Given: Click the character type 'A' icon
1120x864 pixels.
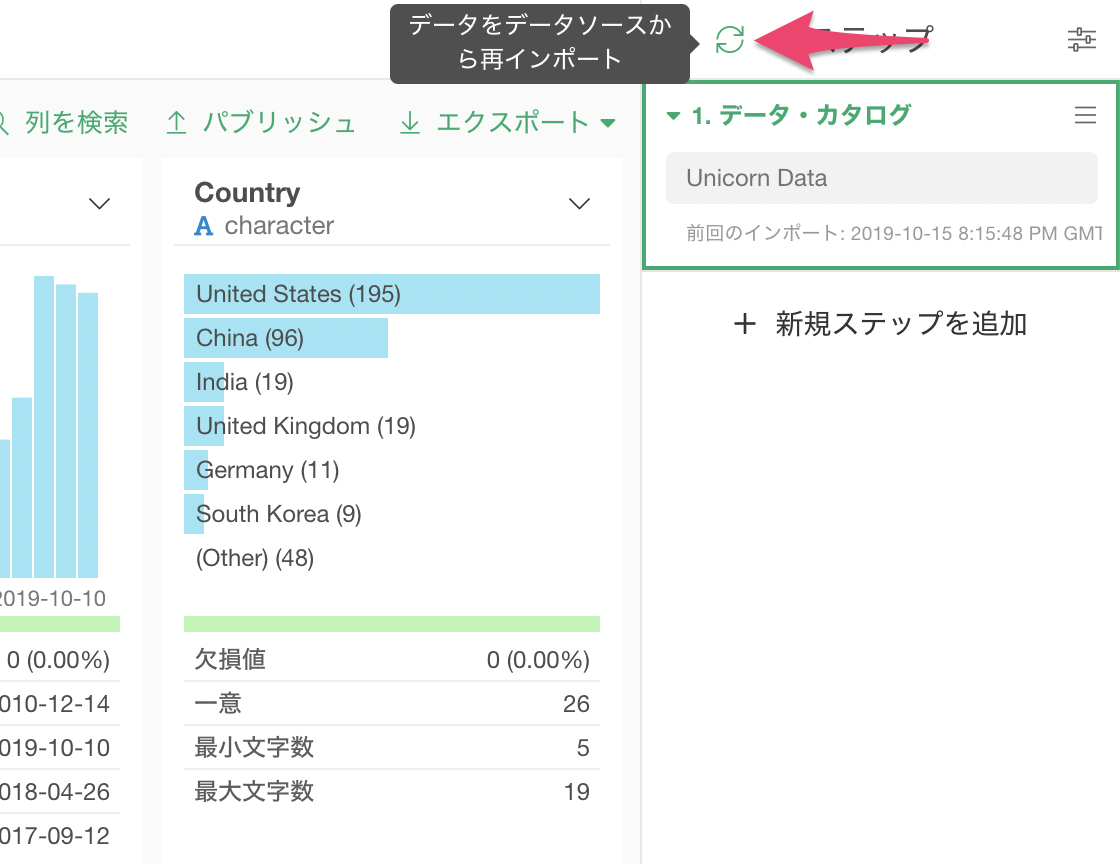Looking at the screenshot, I should pyautogui.click(x=204, y=226).
